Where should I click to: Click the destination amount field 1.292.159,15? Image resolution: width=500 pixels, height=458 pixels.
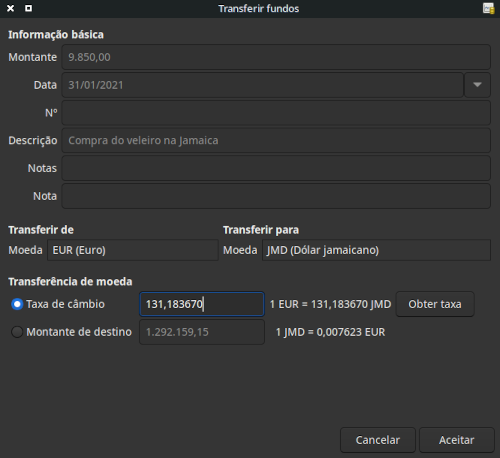click(x=202, y=332)
